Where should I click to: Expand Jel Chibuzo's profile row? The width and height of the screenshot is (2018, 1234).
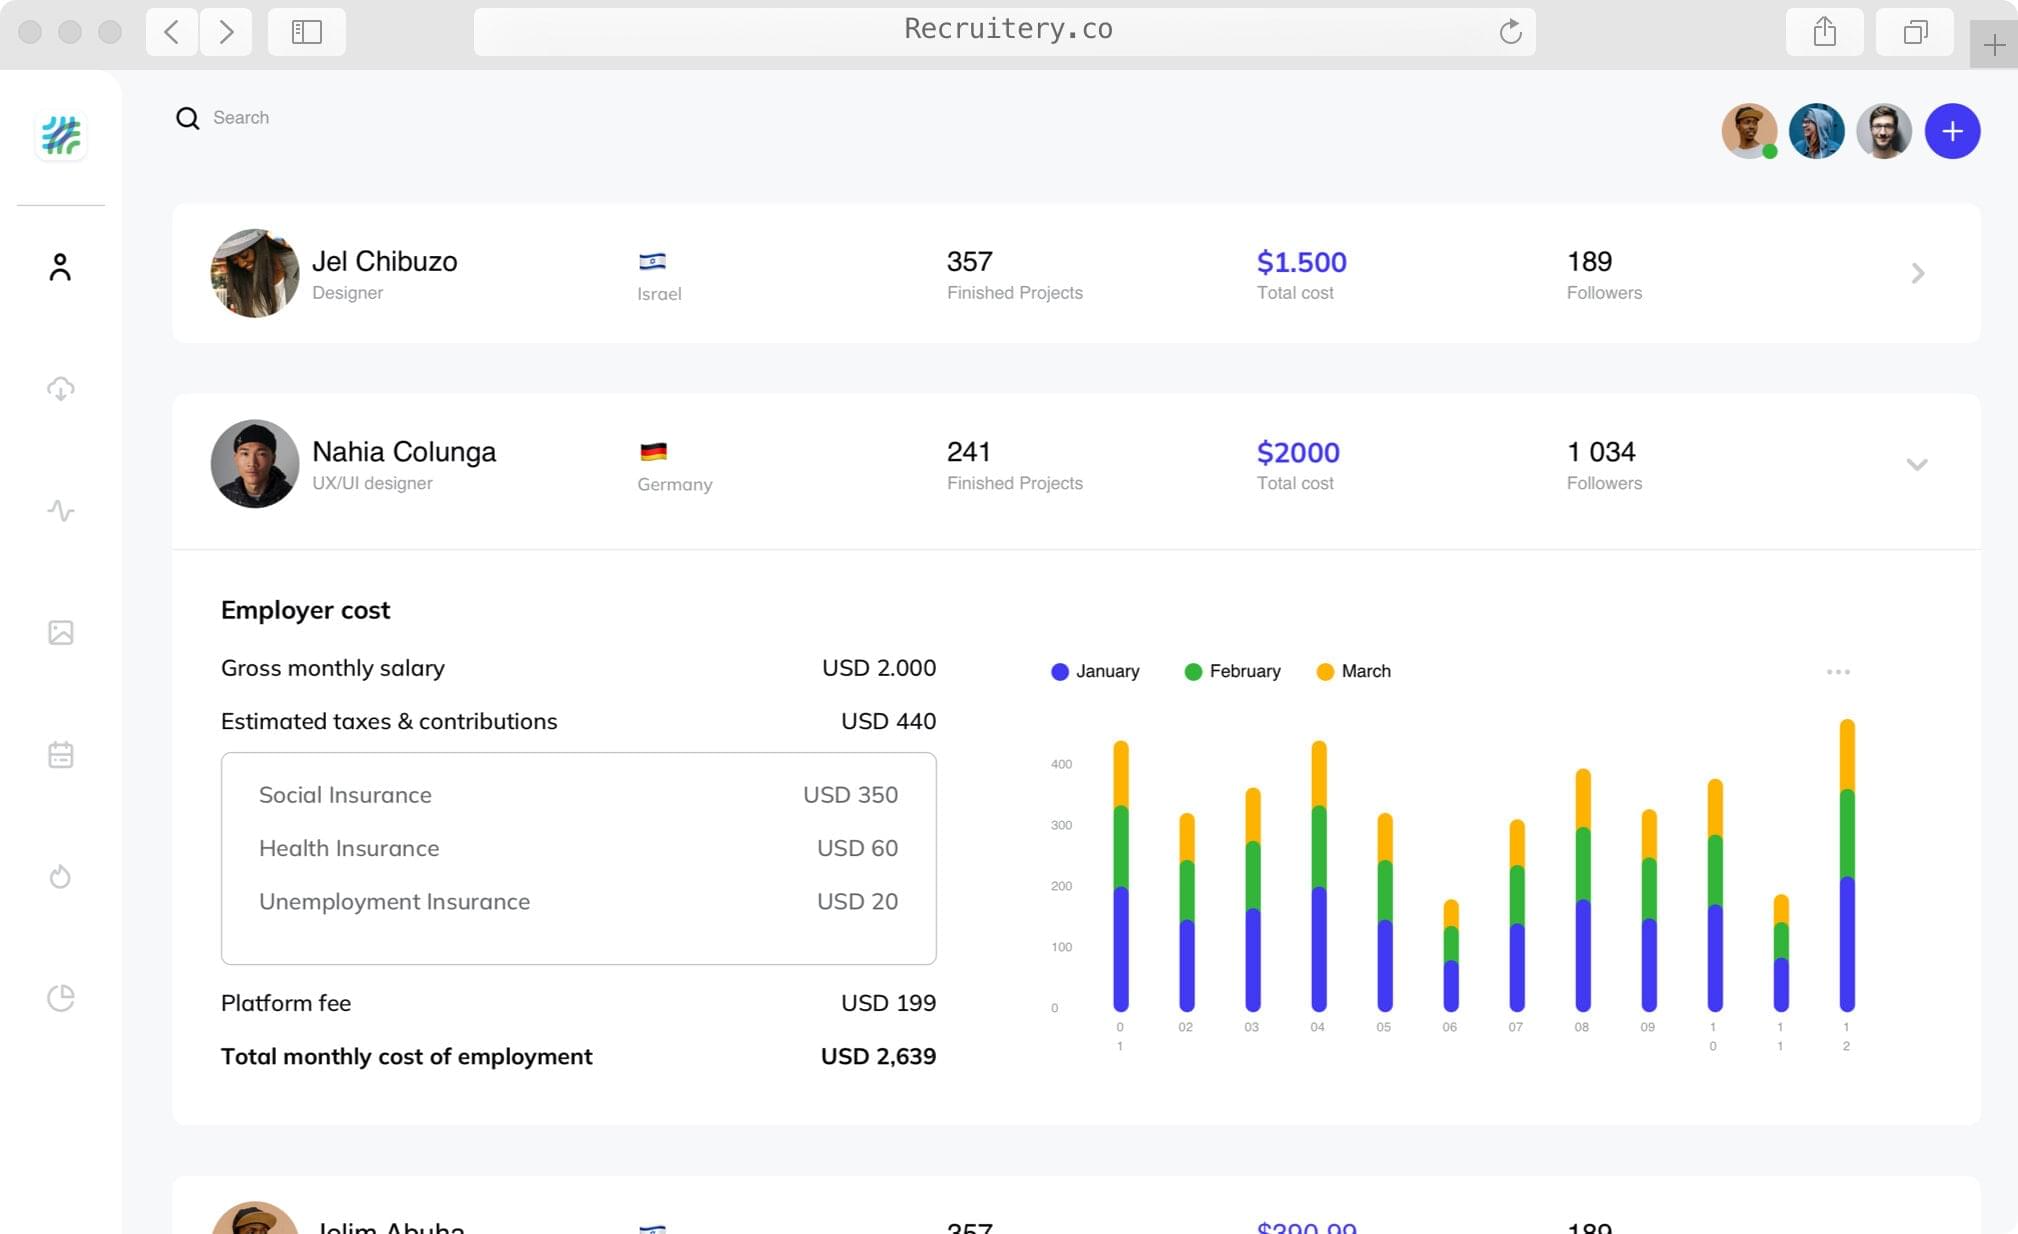(x=1917, y=273)
